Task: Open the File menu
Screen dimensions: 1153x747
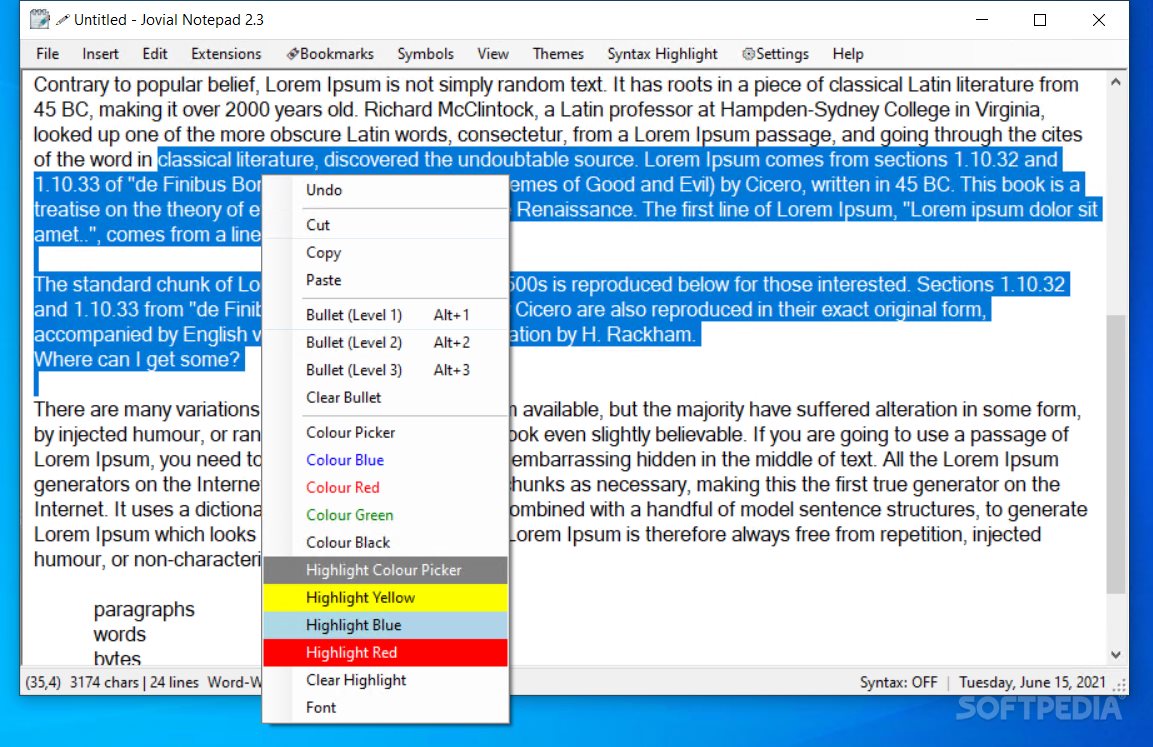Action: point(47,54)
